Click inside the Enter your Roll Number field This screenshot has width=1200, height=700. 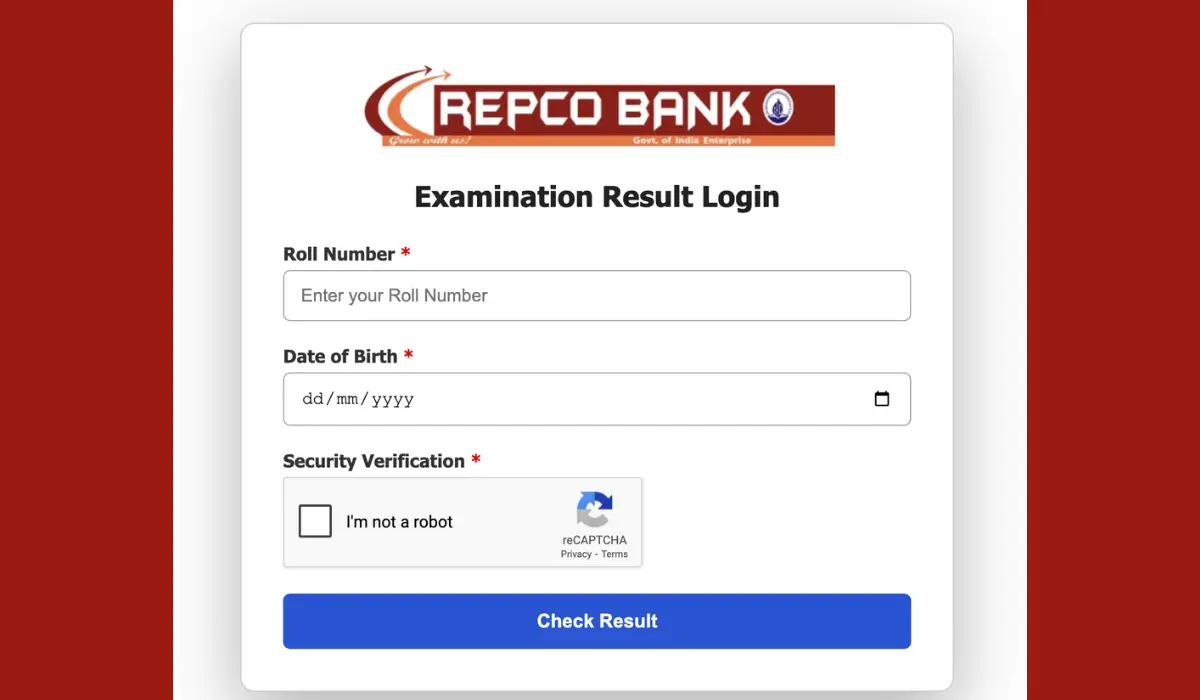[x=596, y=295]
